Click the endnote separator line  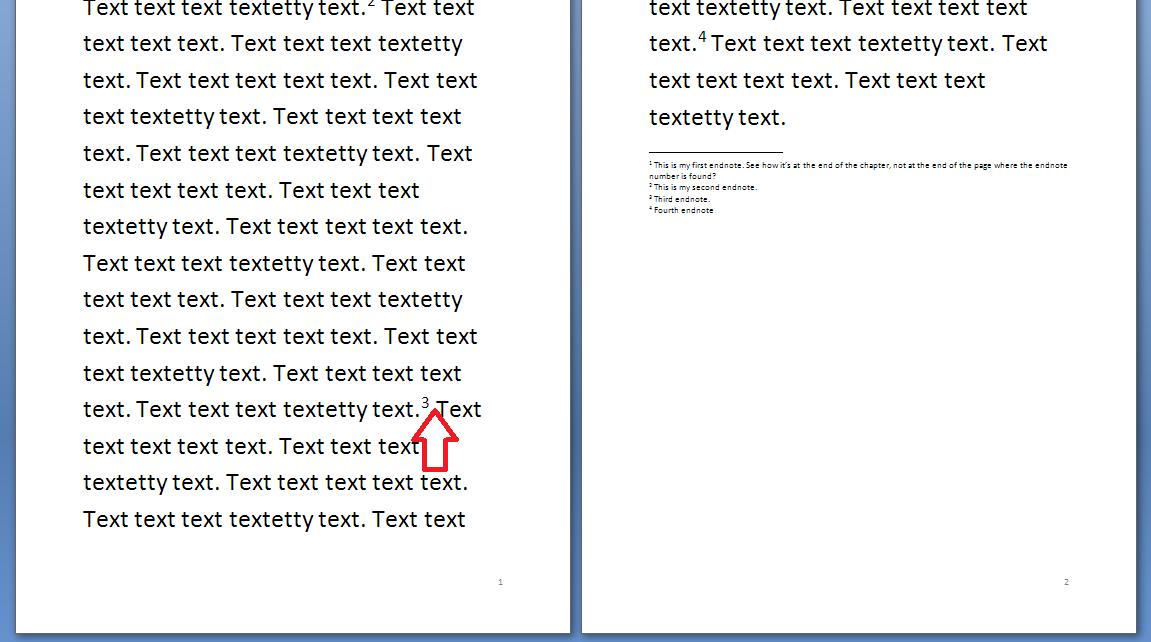coord(715,152)
